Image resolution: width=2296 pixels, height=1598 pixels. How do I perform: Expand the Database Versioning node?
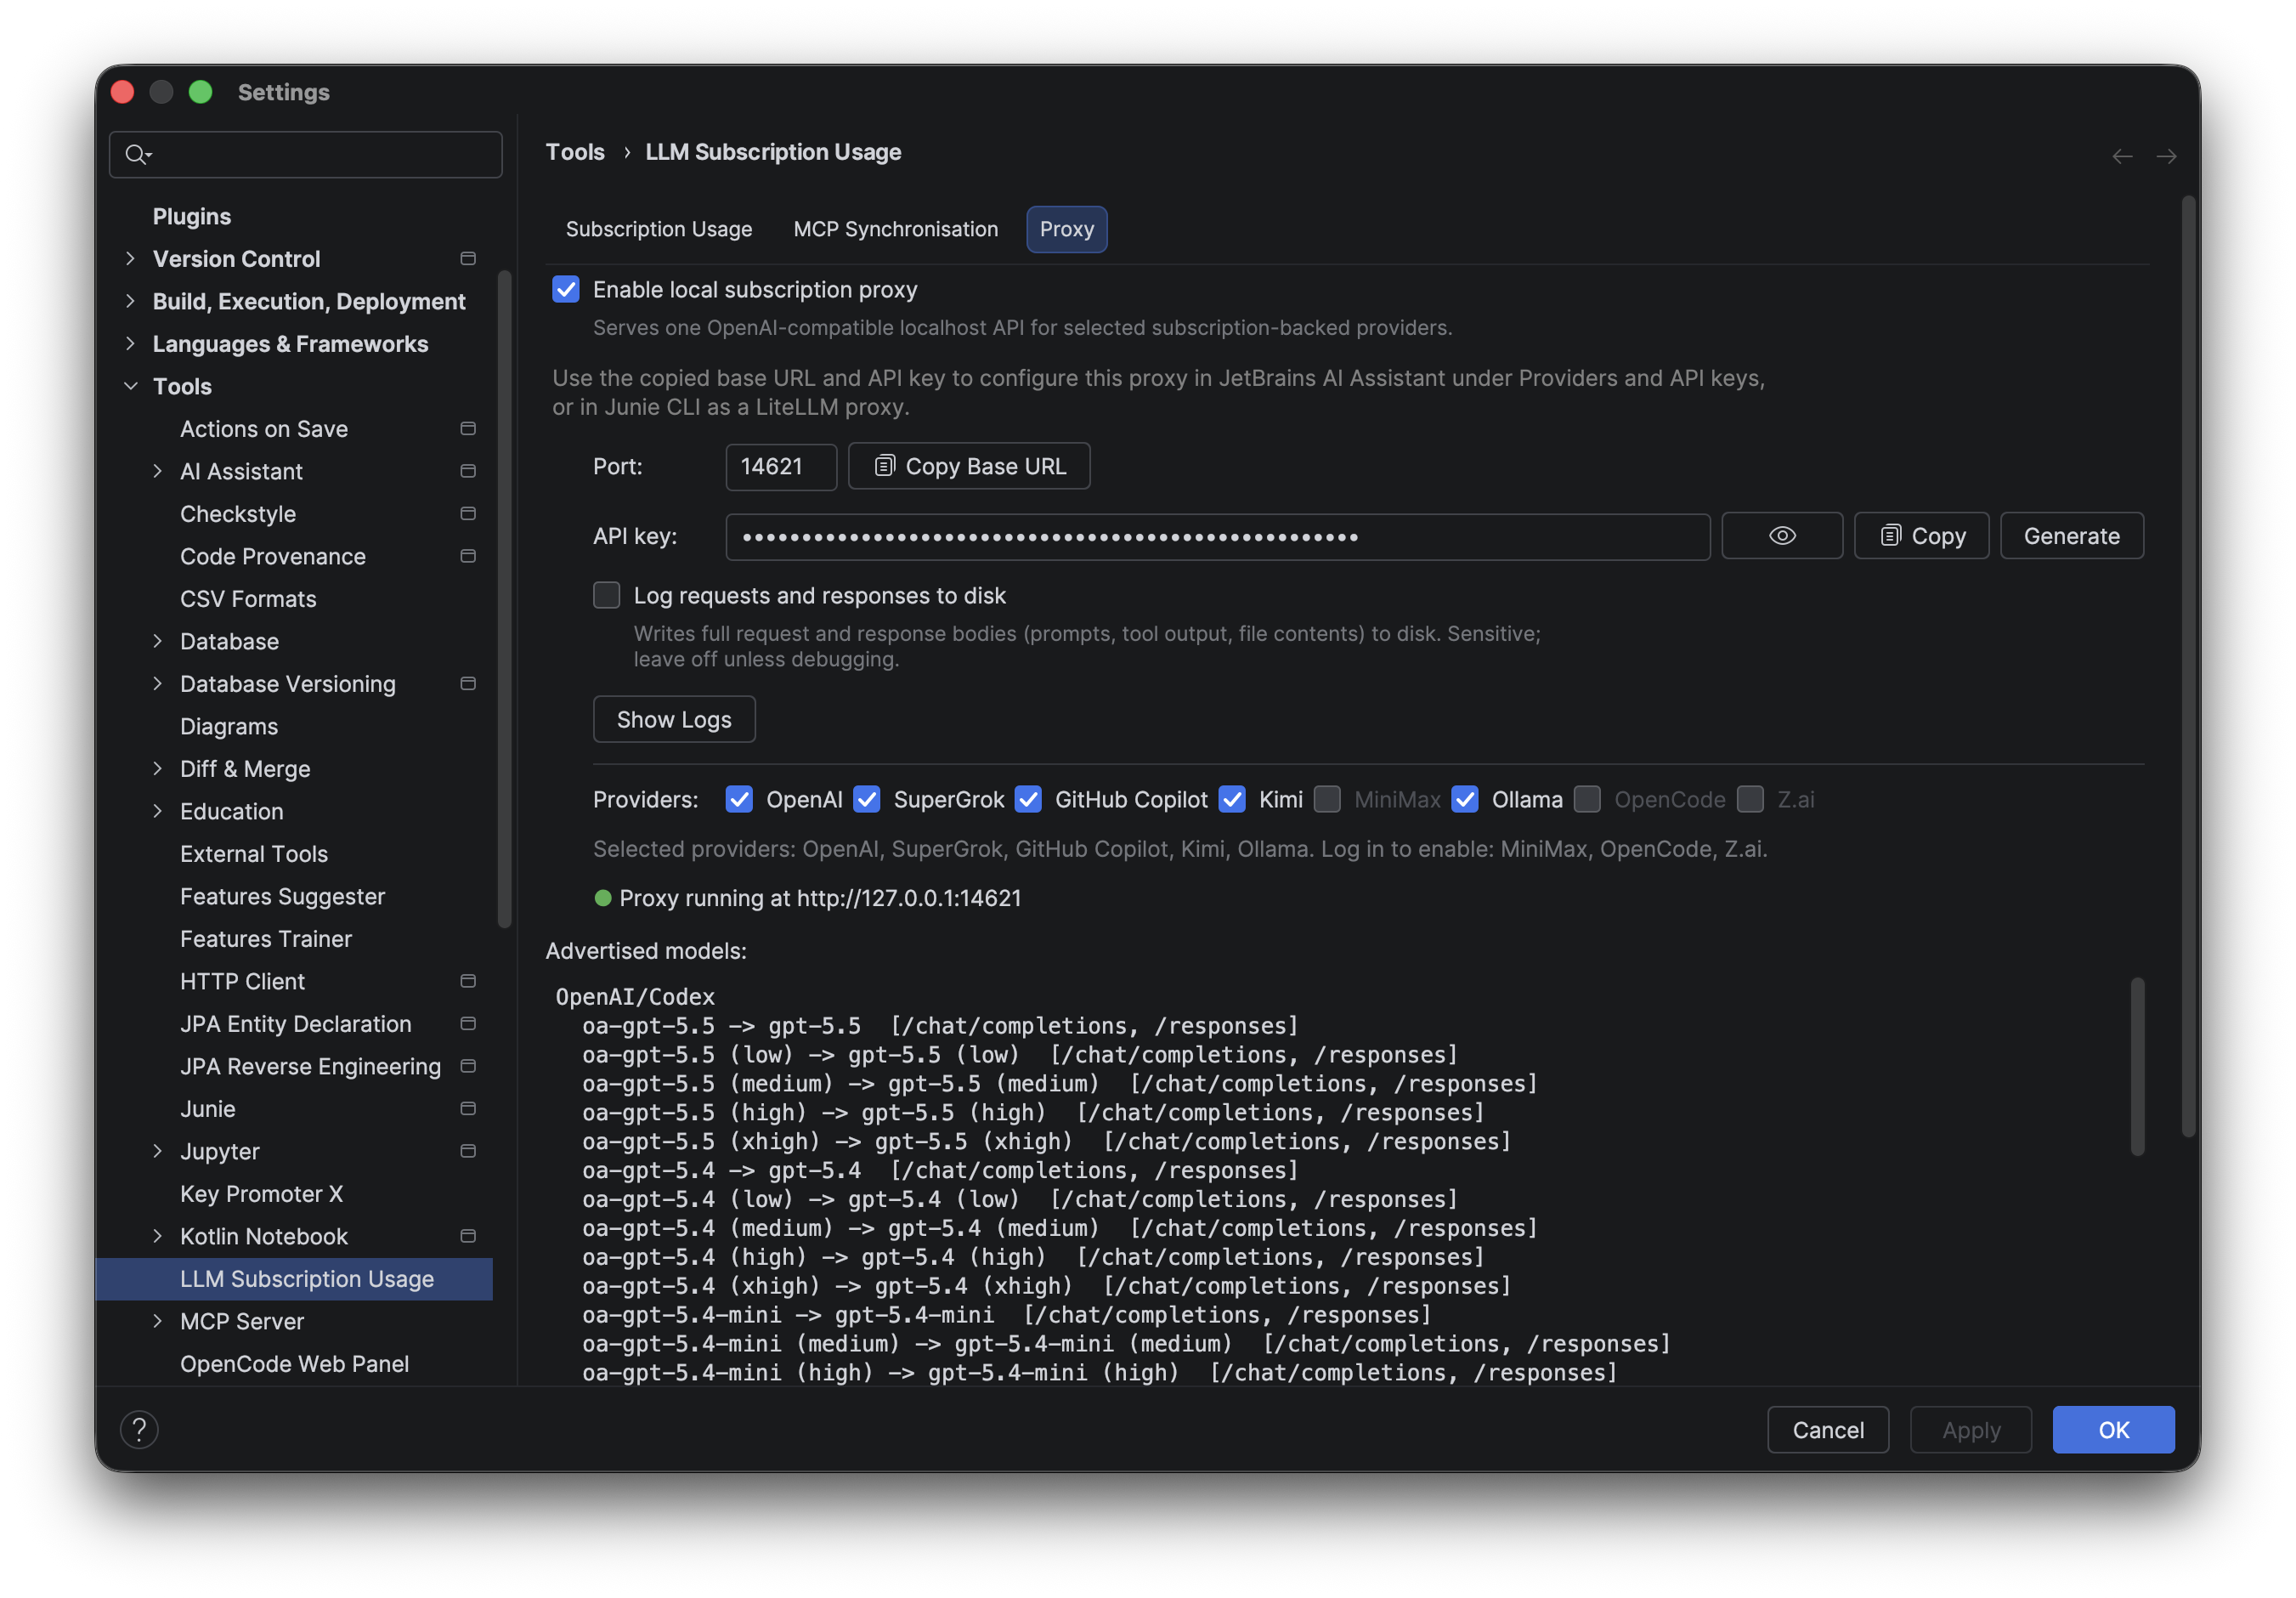157,684
